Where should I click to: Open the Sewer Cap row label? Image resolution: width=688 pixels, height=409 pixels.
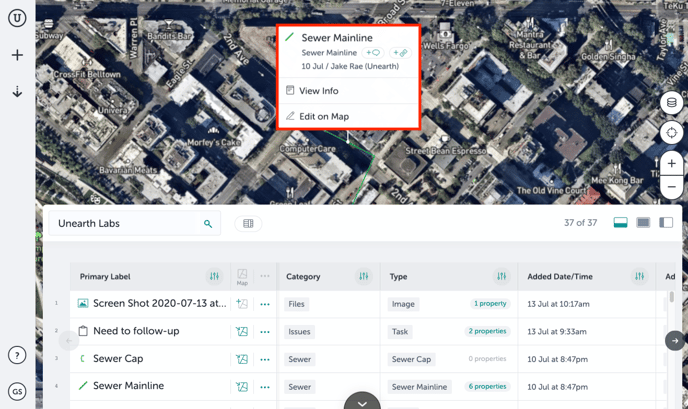click(118, 359)
